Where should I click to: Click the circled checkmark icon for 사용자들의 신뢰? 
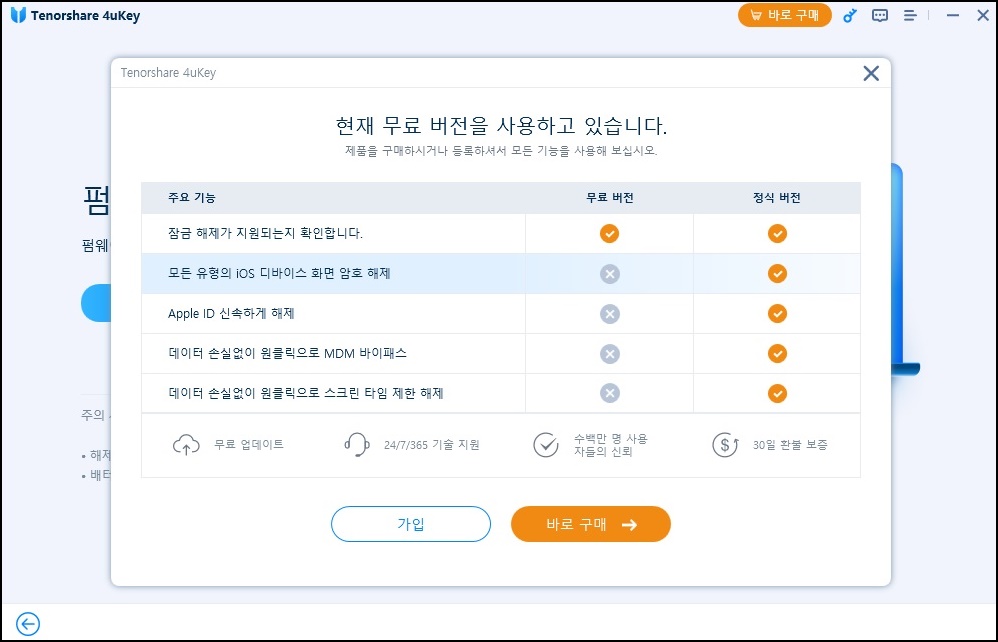click(x=545, y=445)
